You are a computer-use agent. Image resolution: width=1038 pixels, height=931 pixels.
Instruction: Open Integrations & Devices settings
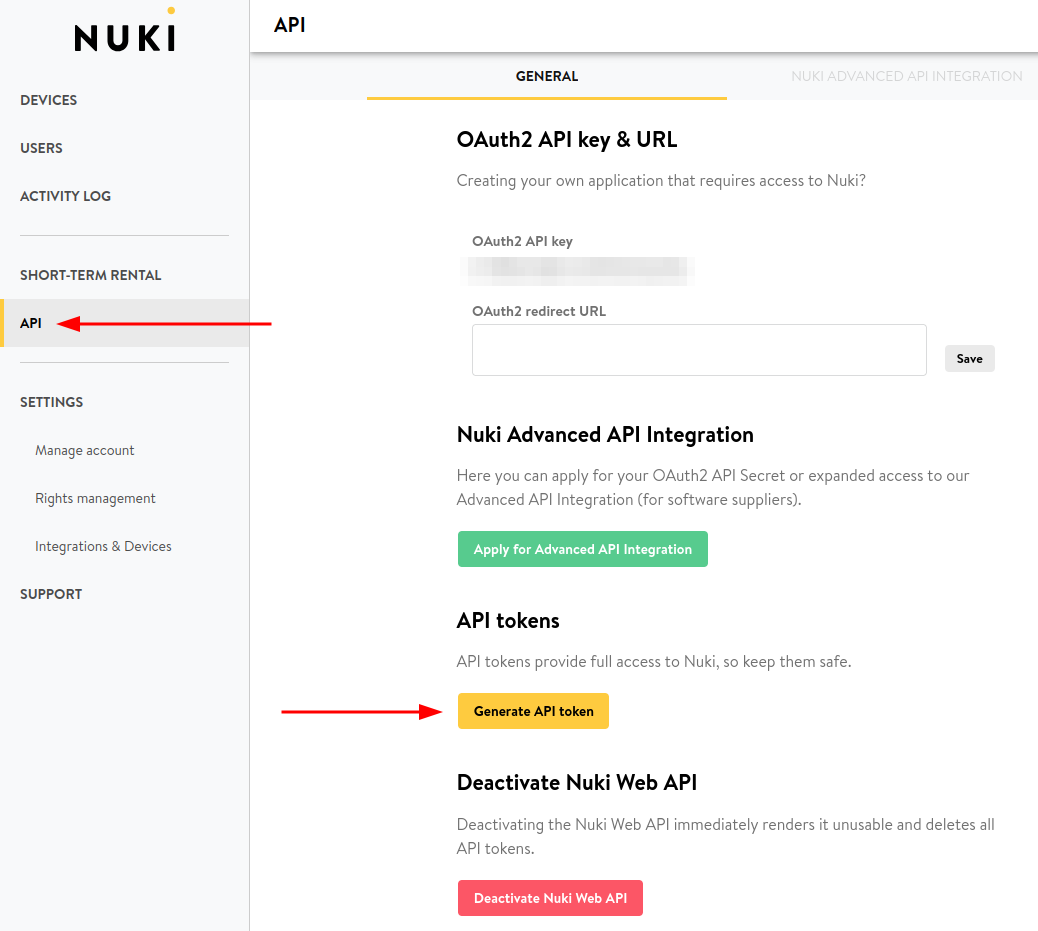click(x=103, y=546)
